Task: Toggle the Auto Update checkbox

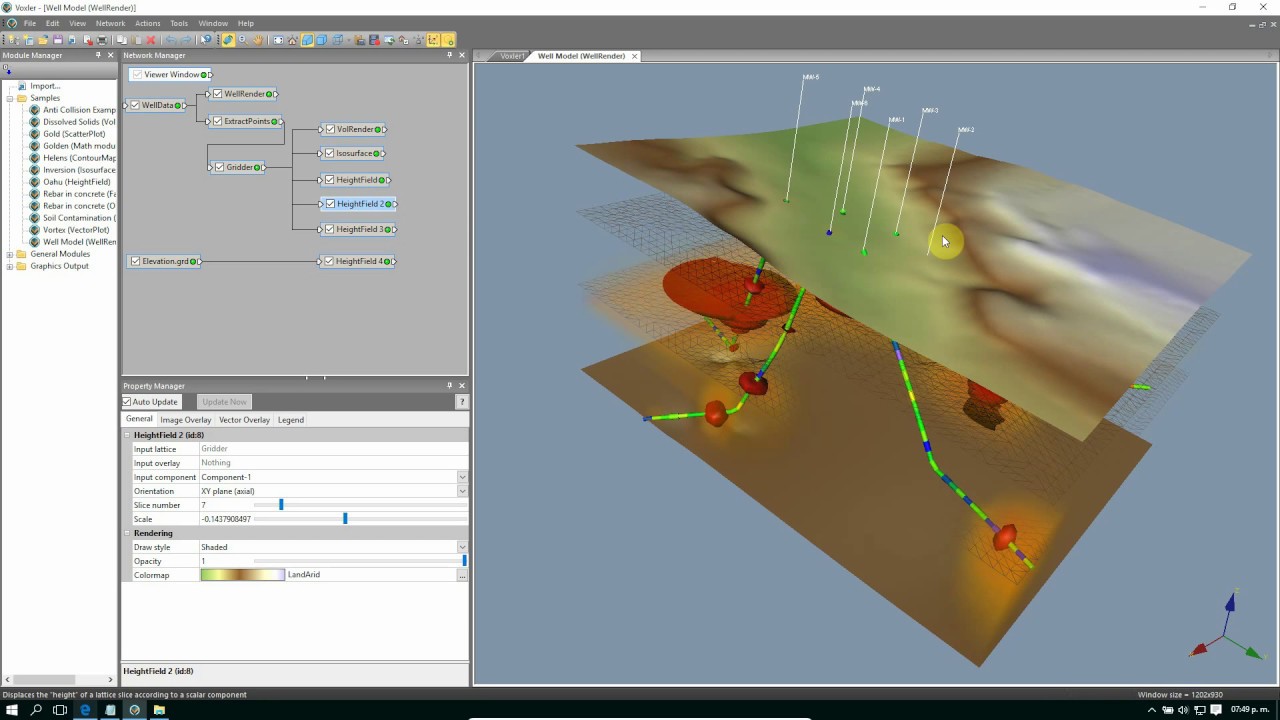Action: [x=127, y=402]
